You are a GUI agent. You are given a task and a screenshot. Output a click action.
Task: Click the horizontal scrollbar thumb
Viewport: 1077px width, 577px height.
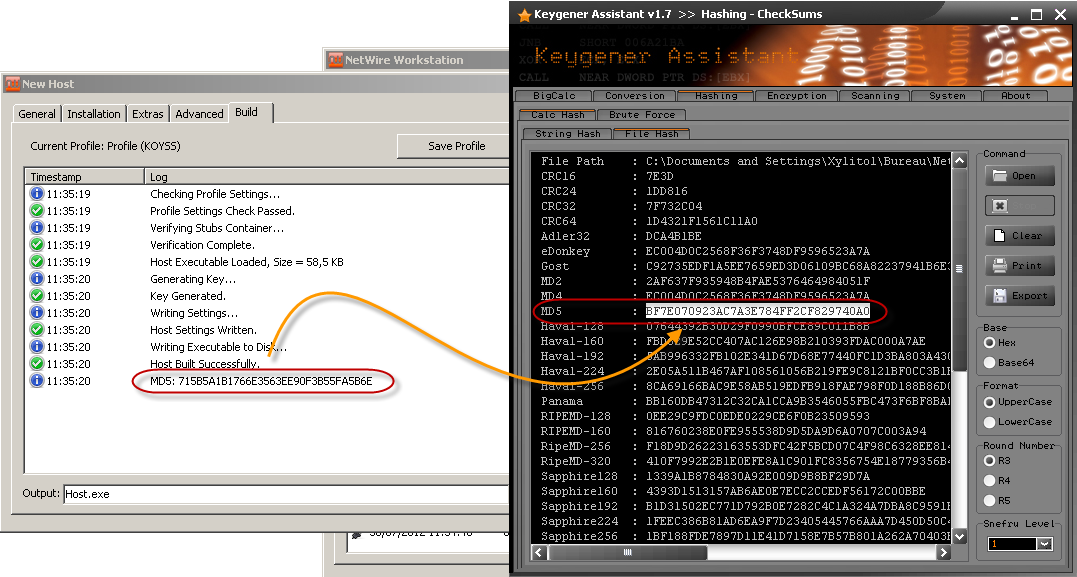coord(626,552)
